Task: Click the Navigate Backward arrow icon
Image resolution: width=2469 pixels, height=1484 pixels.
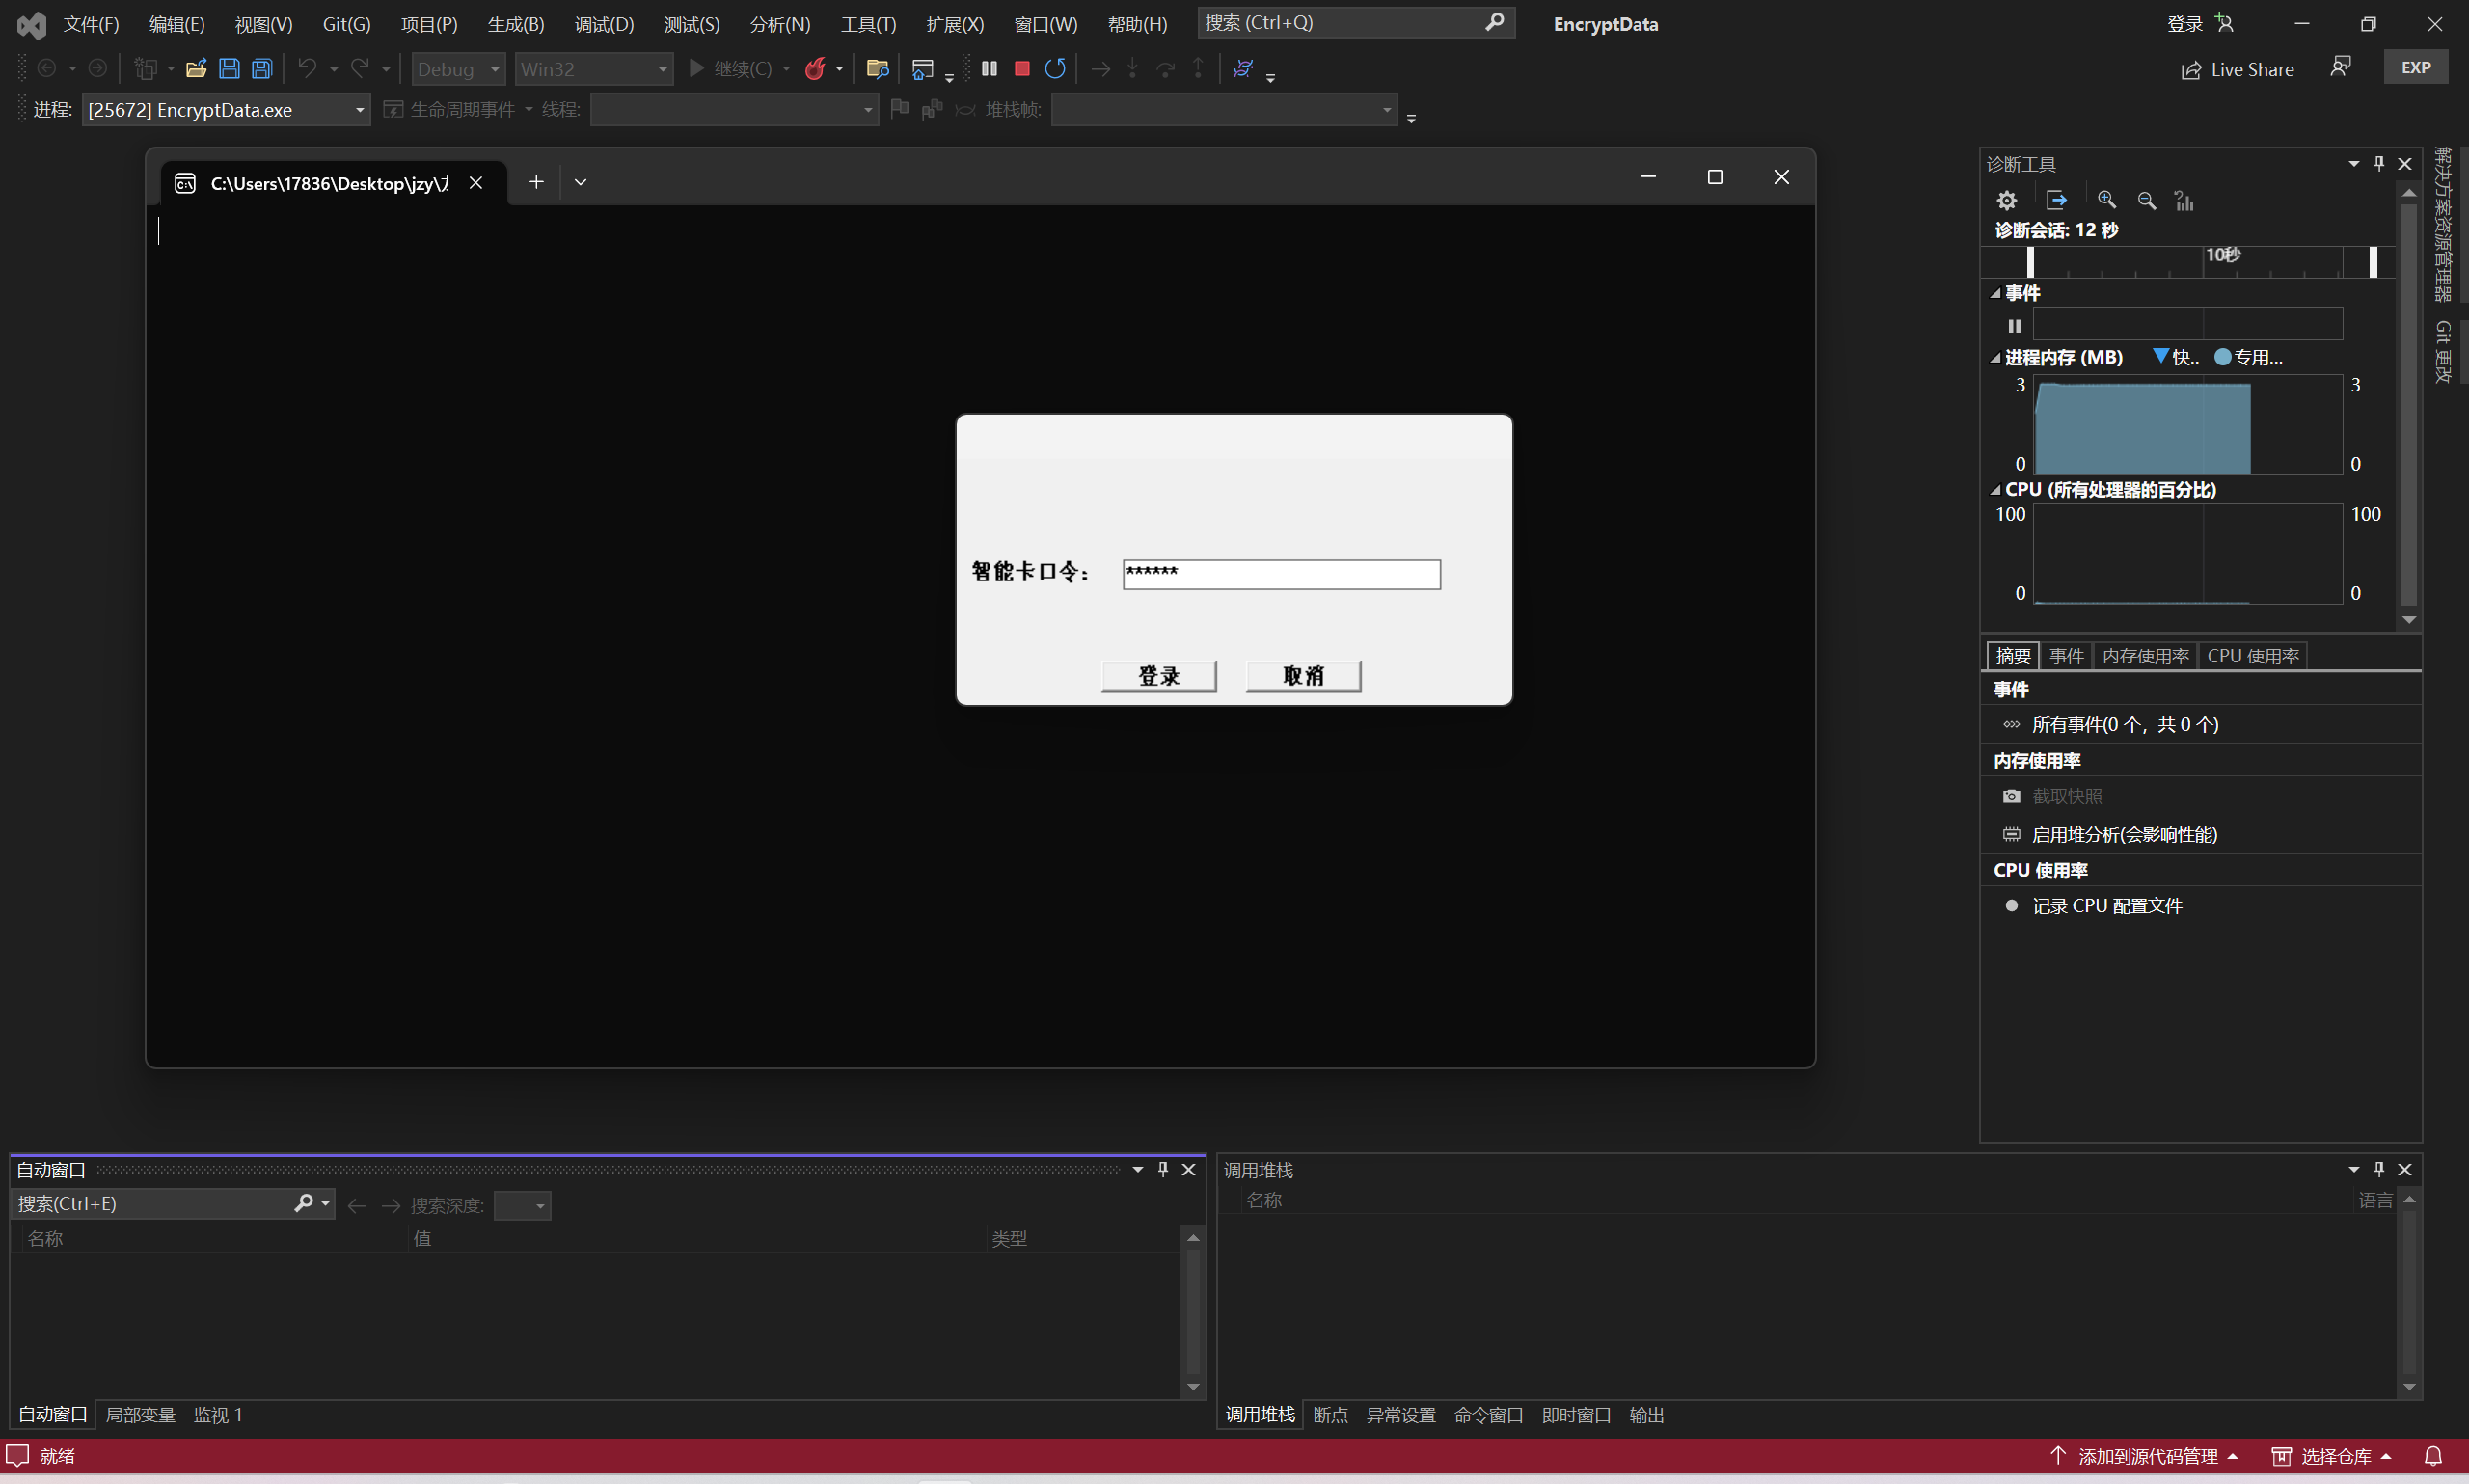Action: click(x=46, y=69)
